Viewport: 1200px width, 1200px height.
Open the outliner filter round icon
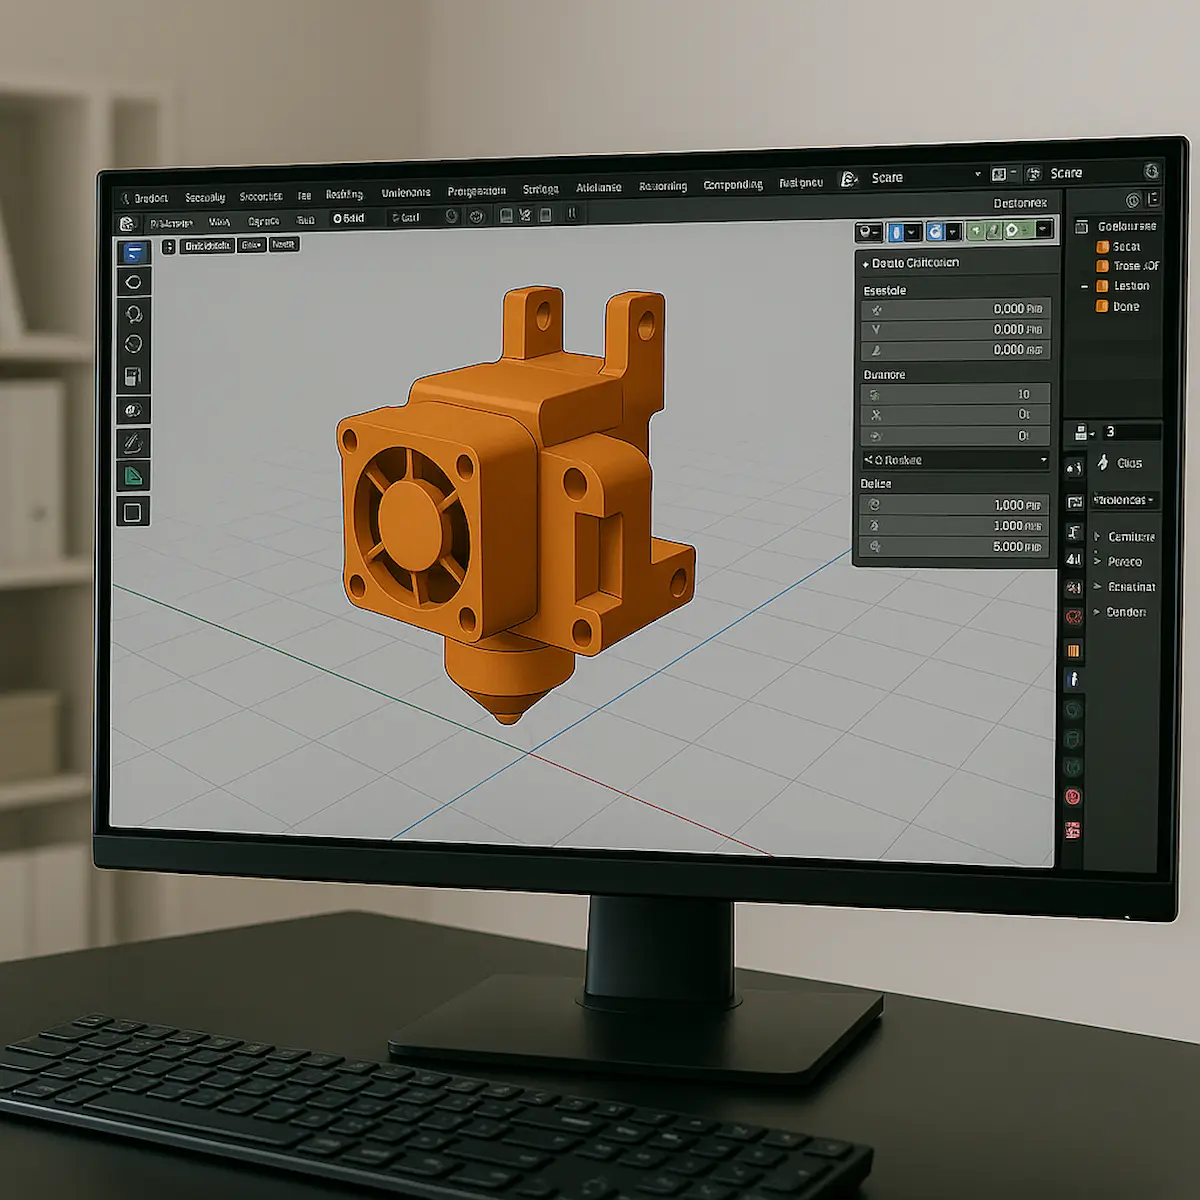[1133, 200]
